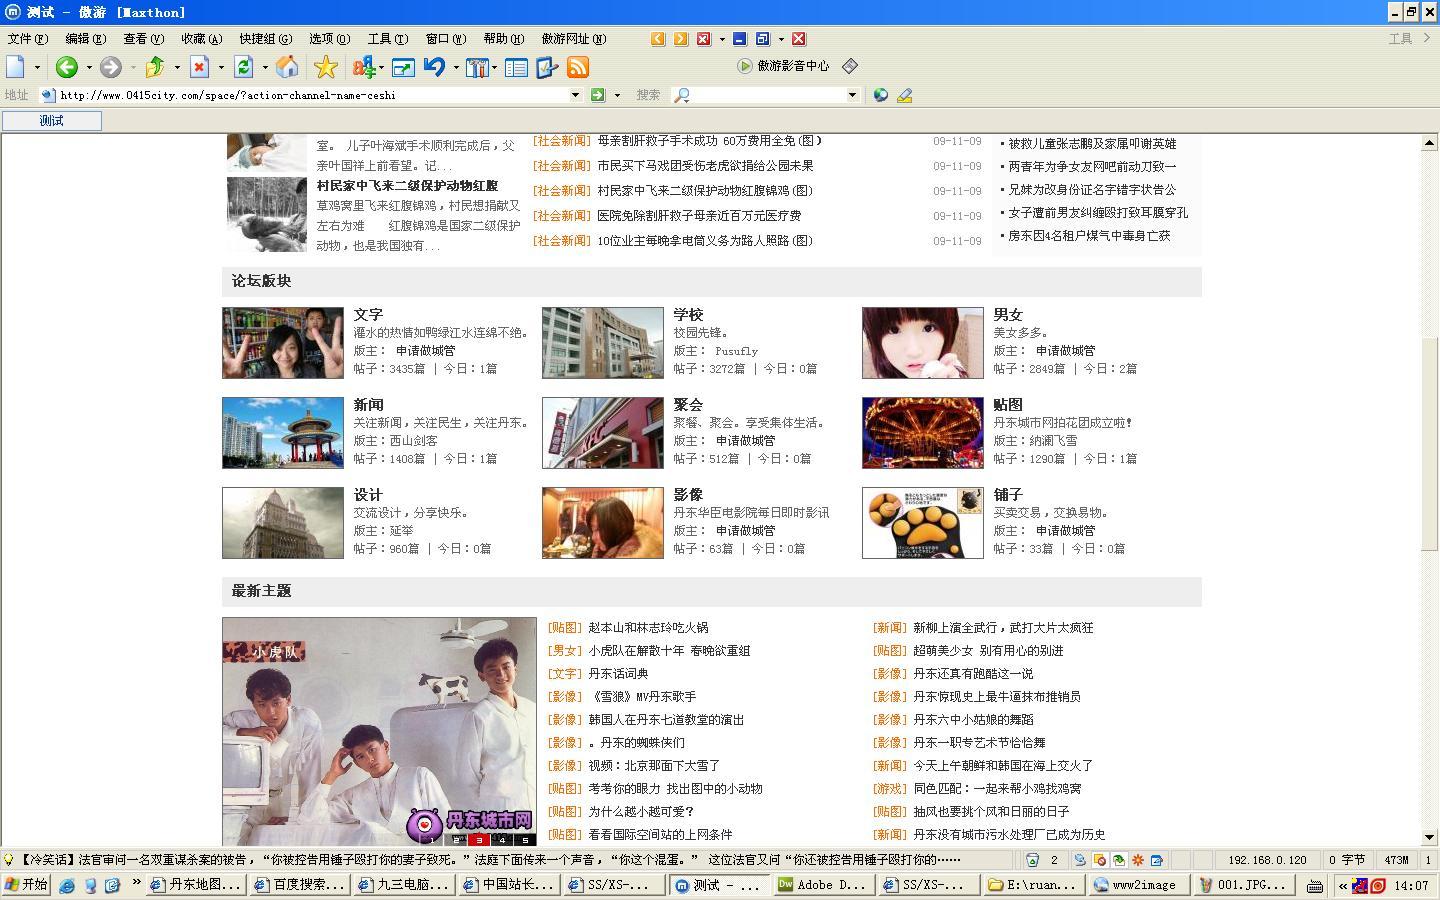Open Favorites via the yellow star icon
The image size is (1440, 900).
(325, 67)
